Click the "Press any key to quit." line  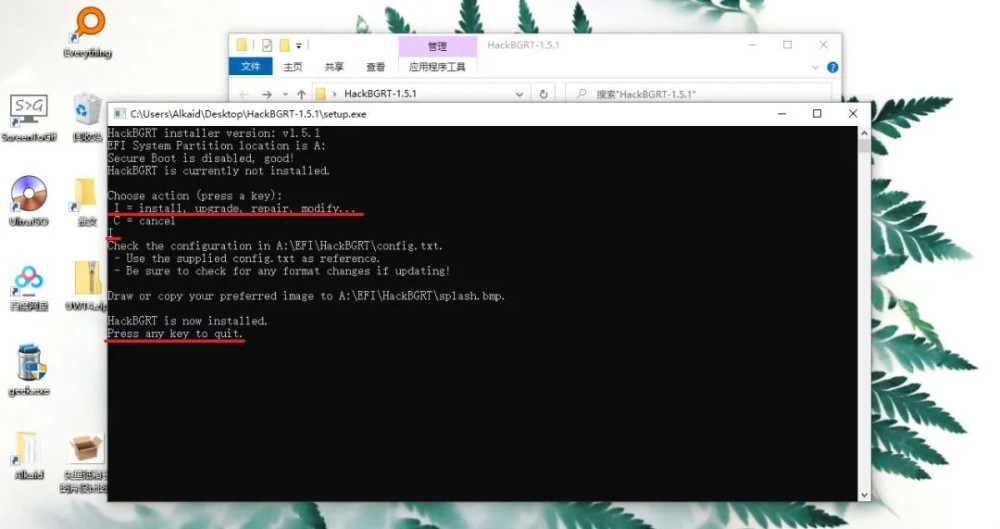pyautogui.click(x=175, y=334)
